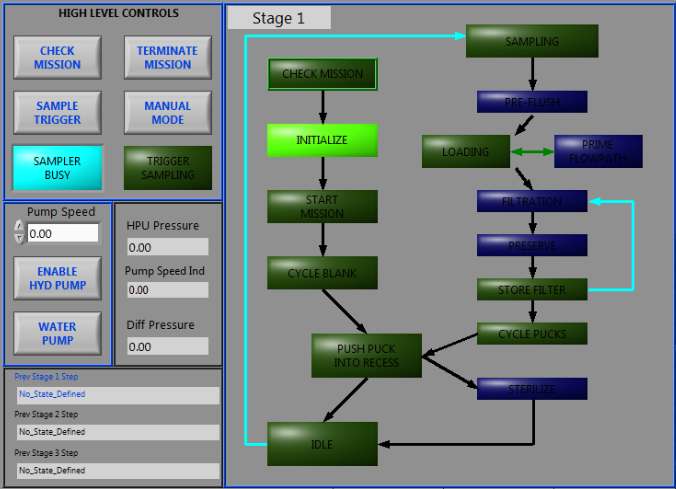Screen dimensions: 676x489
Task: Click the STERILIZE state block
Action: [532, 389]
